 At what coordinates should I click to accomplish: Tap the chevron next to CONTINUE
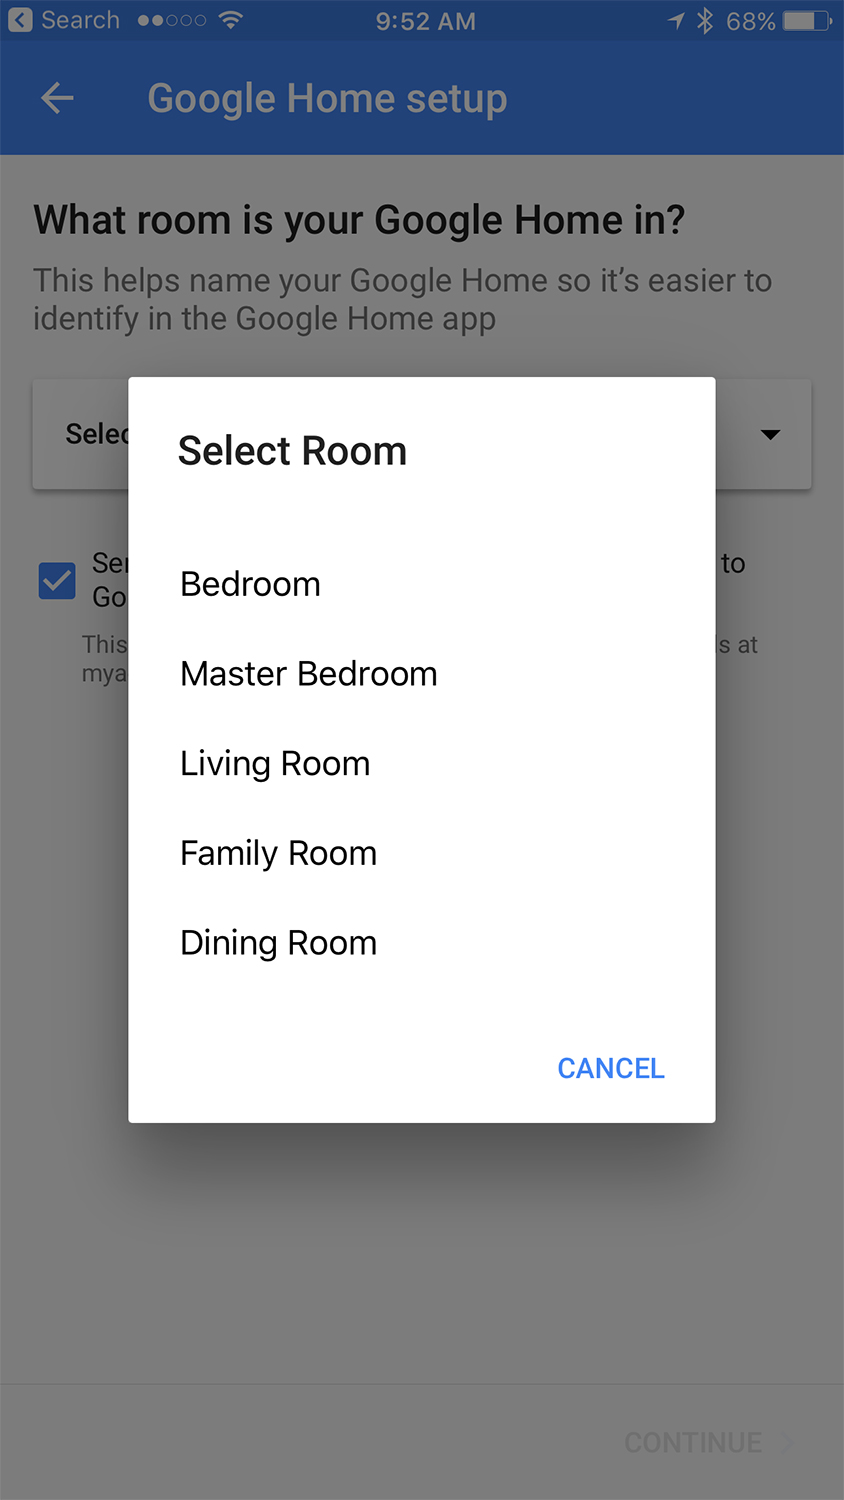click(787, 1442)
